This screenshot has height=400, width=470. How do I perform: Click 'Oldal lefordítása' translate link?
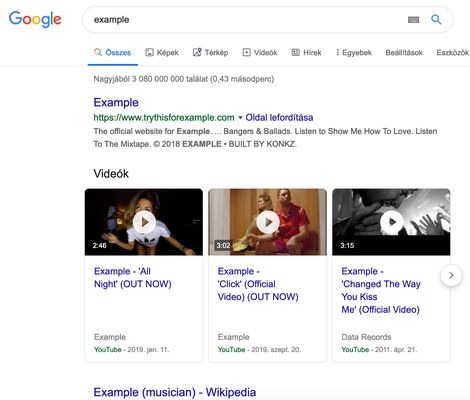coord(279,117)
